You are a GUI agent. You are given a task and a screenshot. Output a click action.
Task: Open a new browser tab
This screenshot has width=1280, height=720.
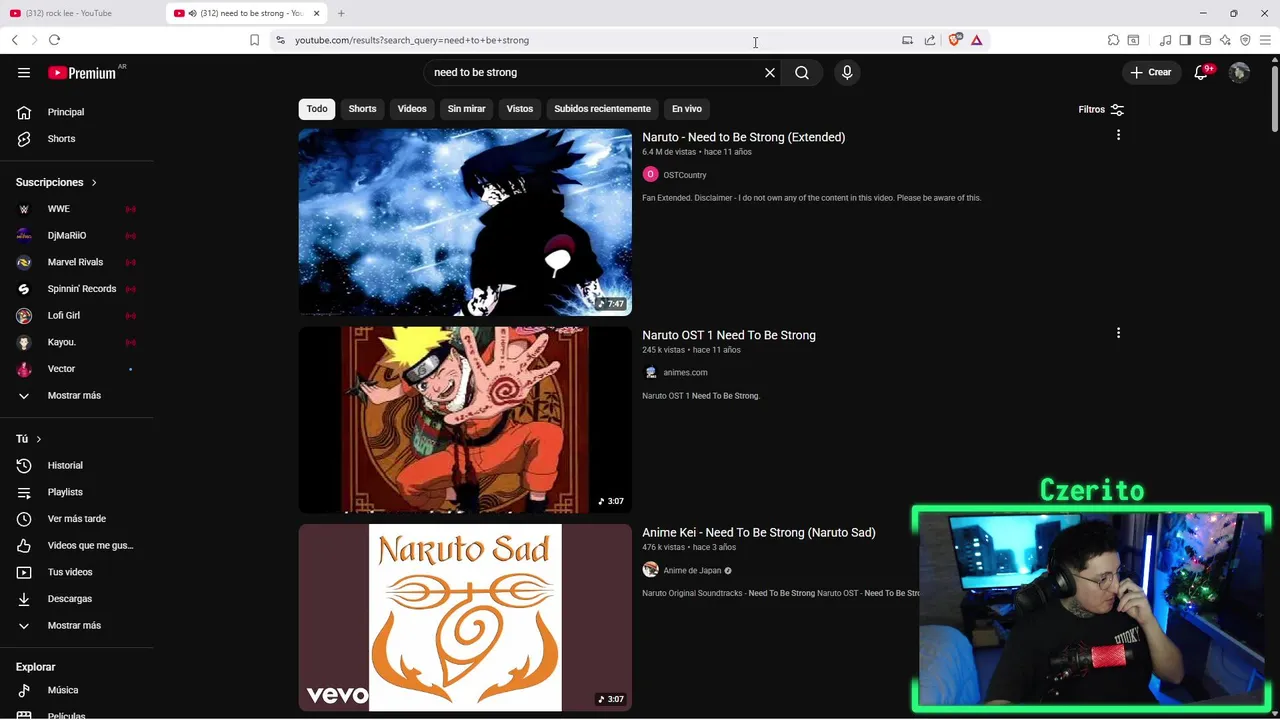click(x=341, y=13)
